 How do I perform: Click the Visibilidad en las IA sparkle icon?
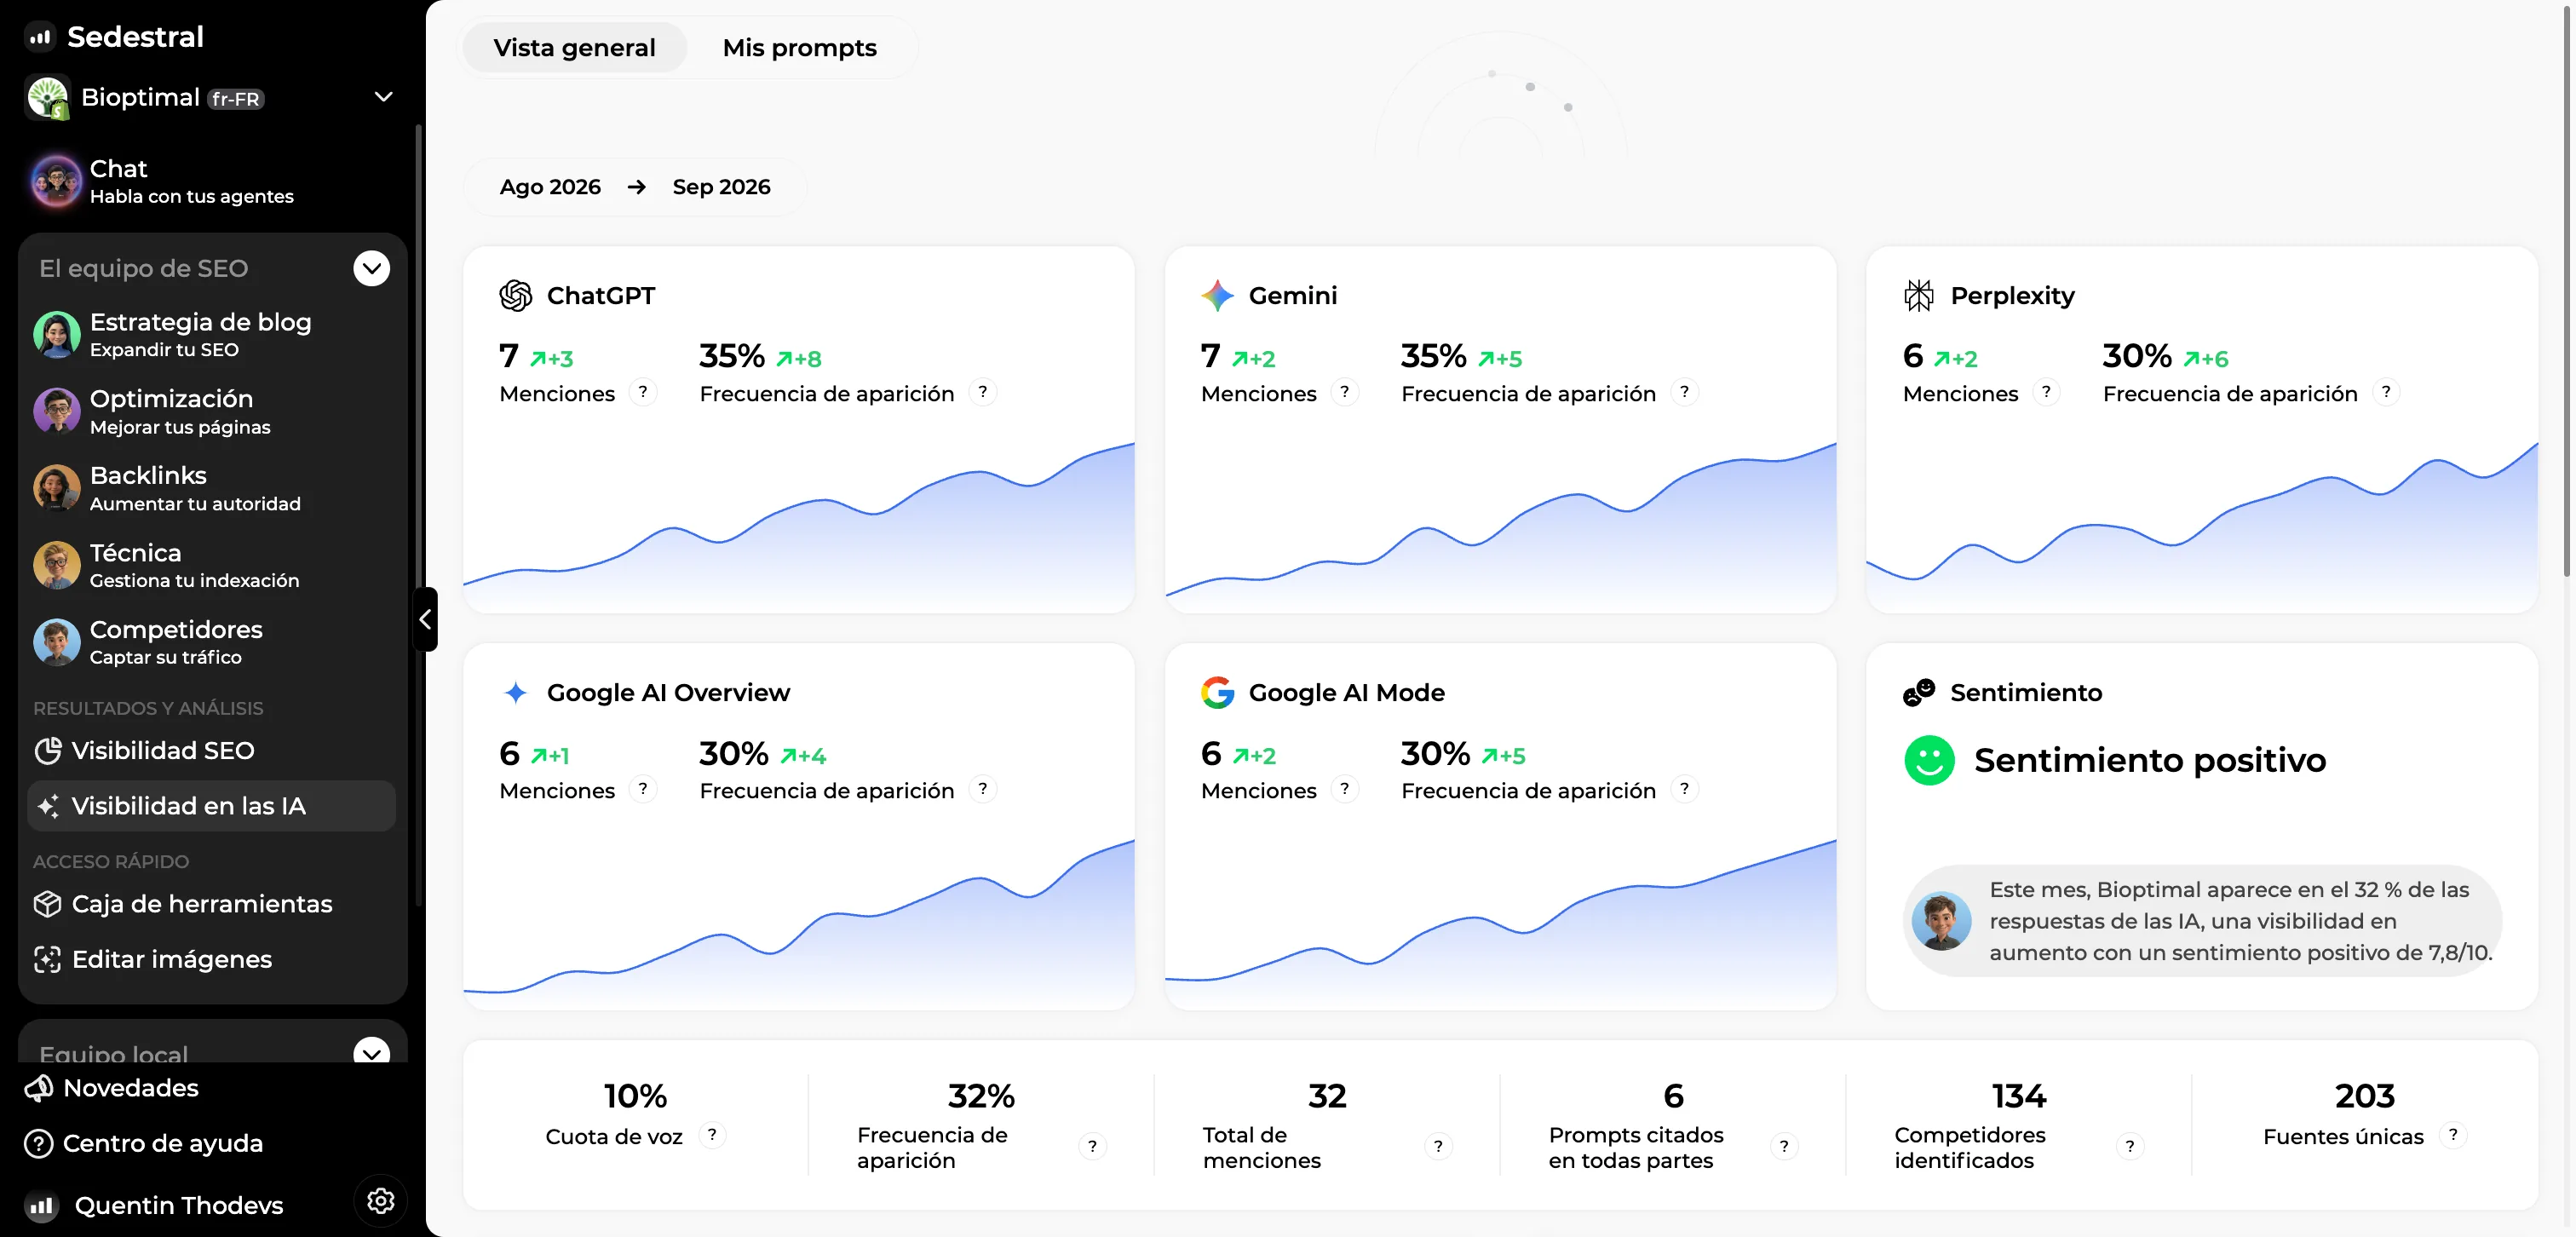pyautogui.click(x=48, y=806)
